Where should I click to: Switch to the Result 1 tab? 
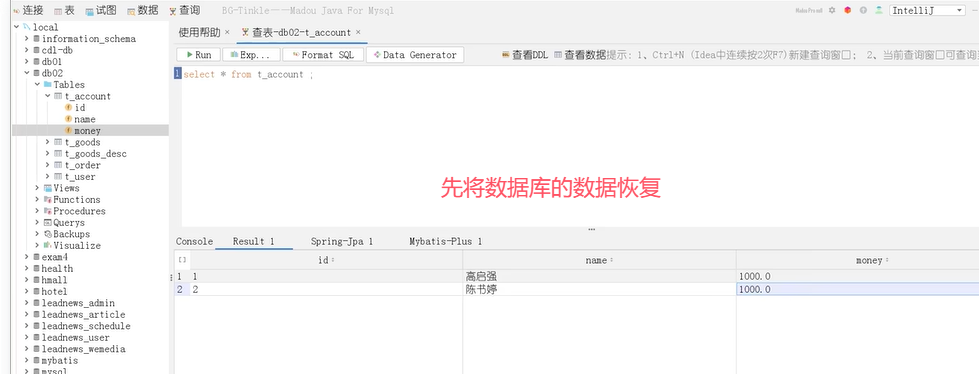pos(253,242)
